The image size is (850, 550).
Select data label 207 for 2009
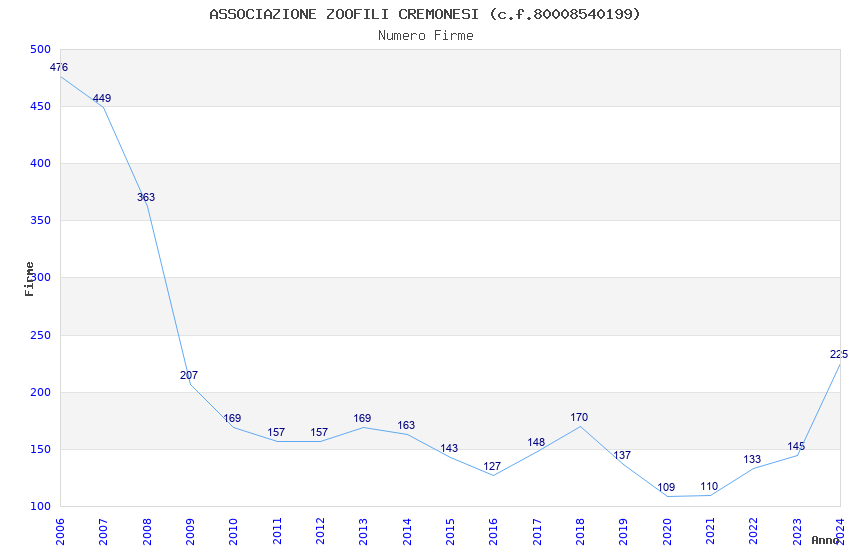(189, 375)
